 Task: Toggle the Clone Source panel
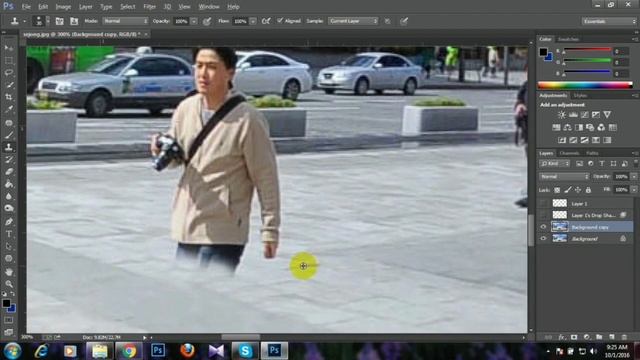pyautogui.click(x=73, y=21)
